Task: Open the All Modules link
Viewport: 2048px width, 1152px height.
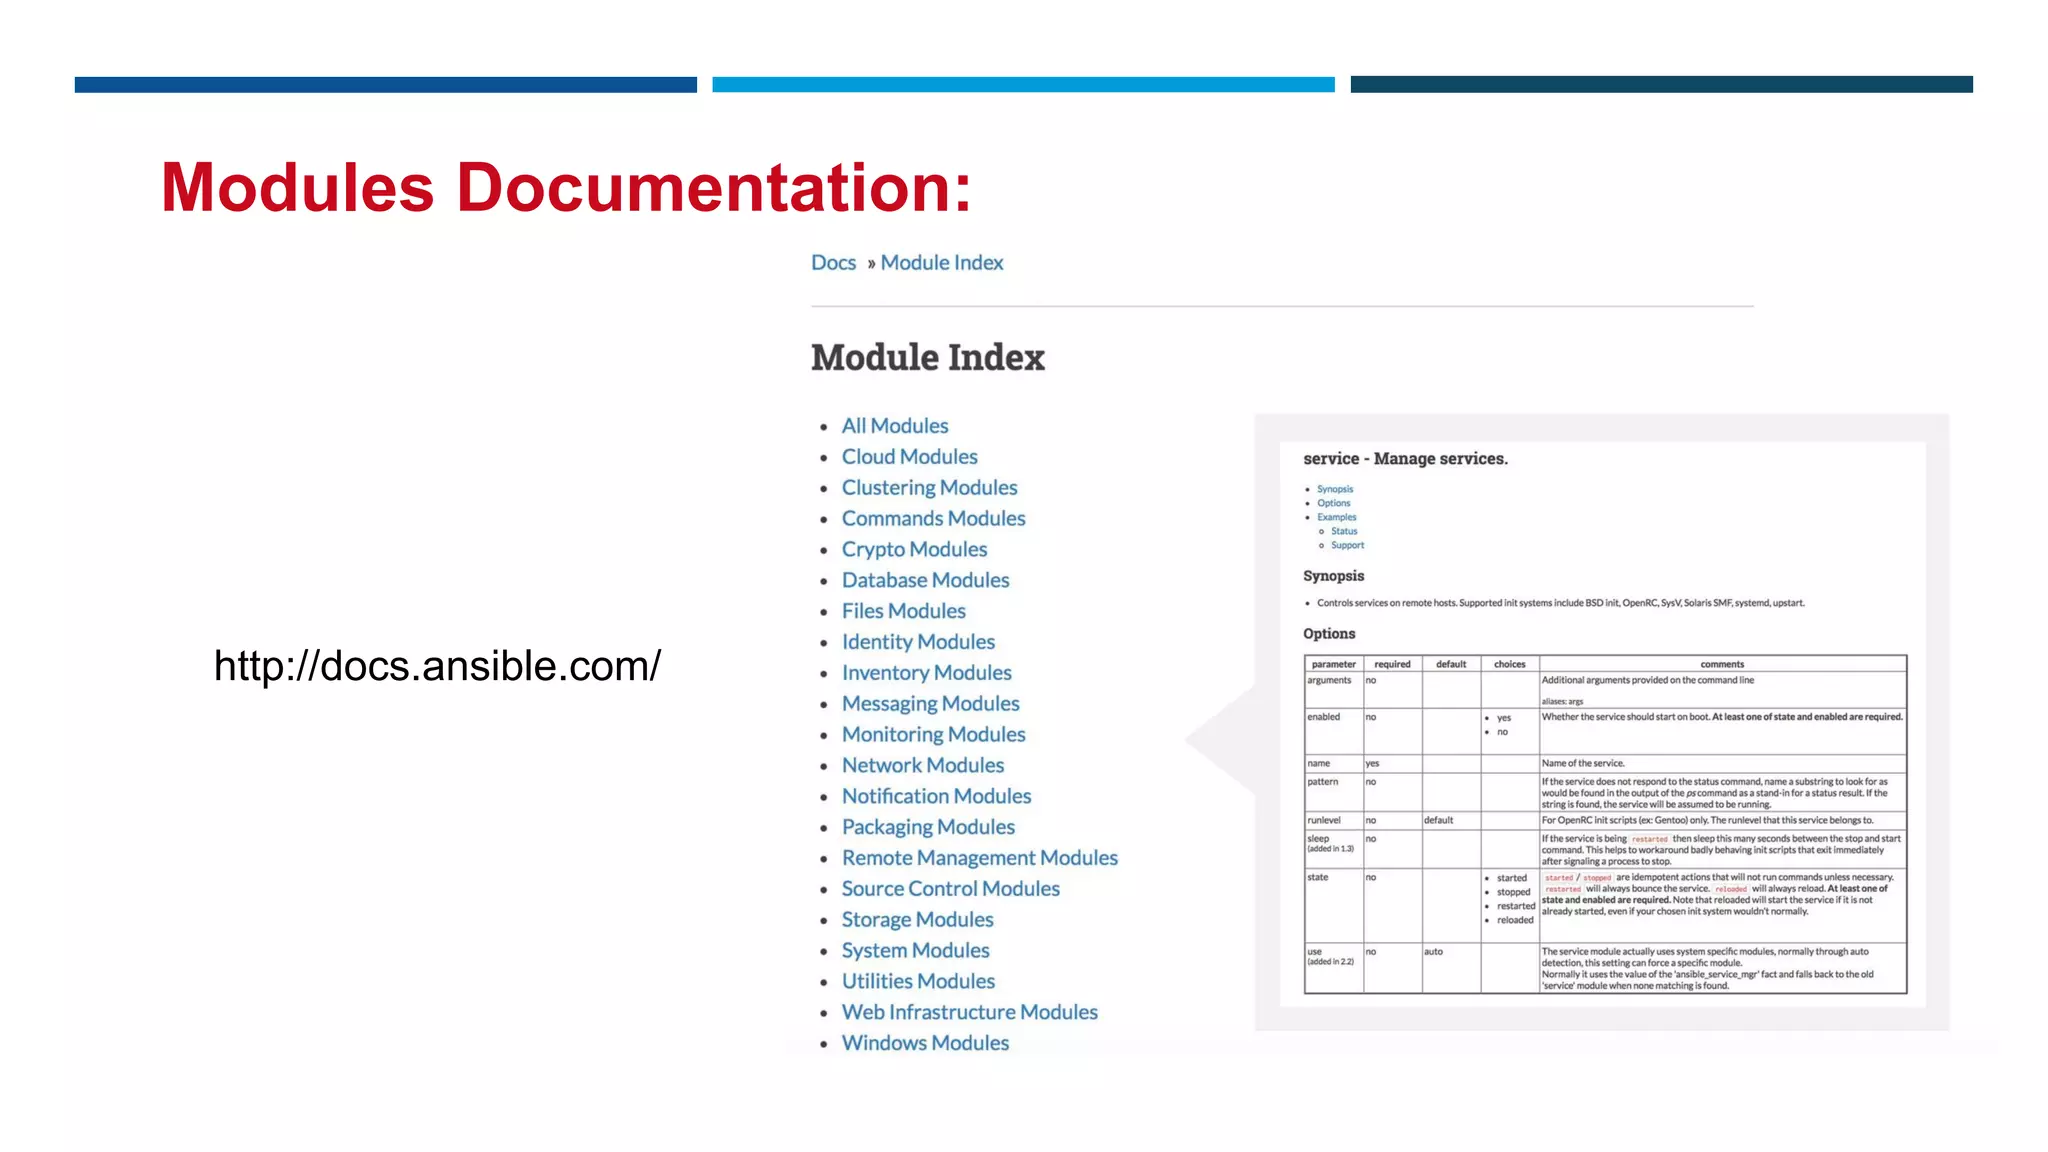Action: [895, 426]
